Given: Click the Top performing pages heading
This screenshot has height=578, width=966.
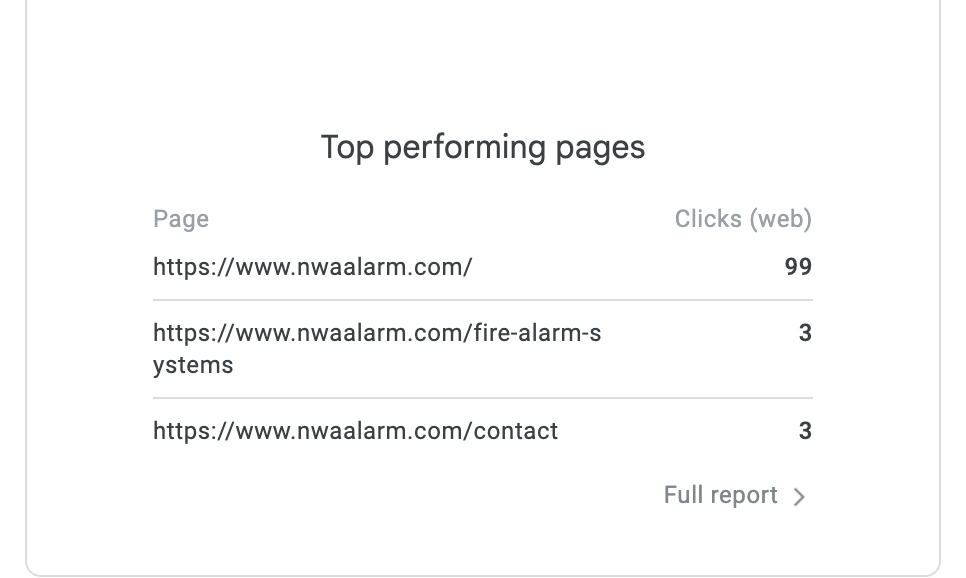Looking at the screenshot, I should coord(483,147).
